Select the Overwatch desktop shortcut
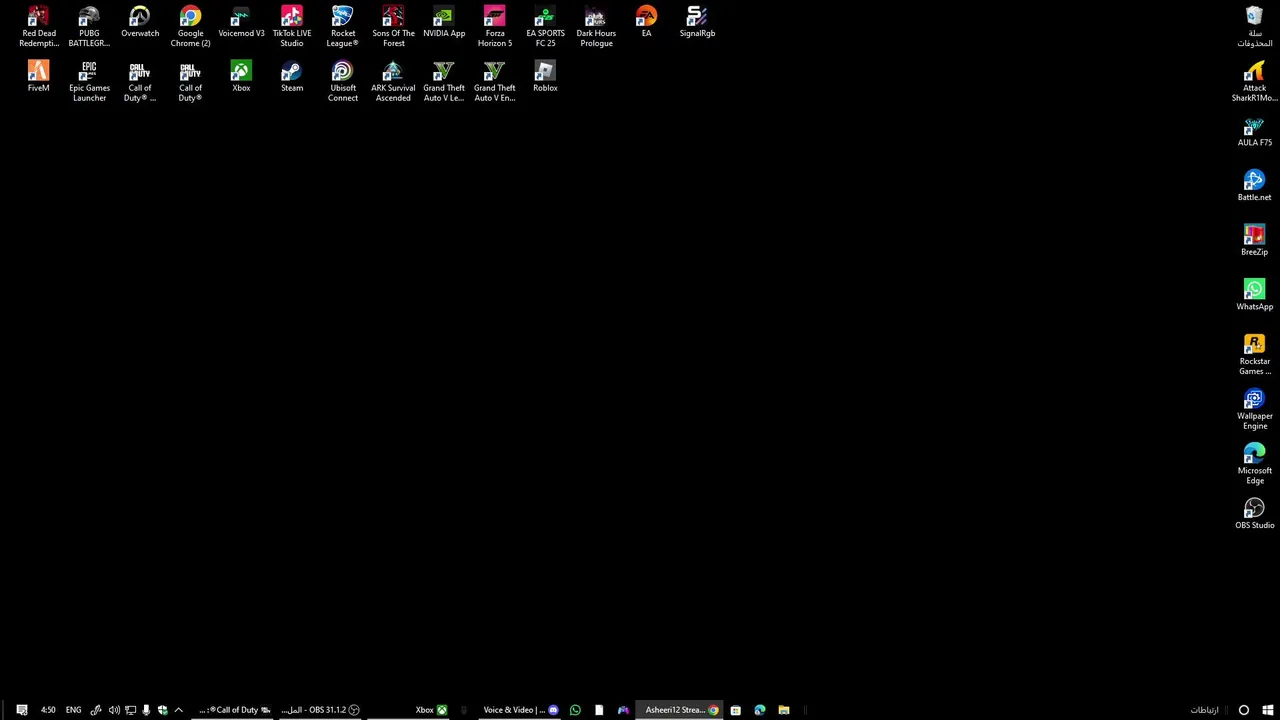This screenshot has height=720, width=1280. tap(140, 22)
